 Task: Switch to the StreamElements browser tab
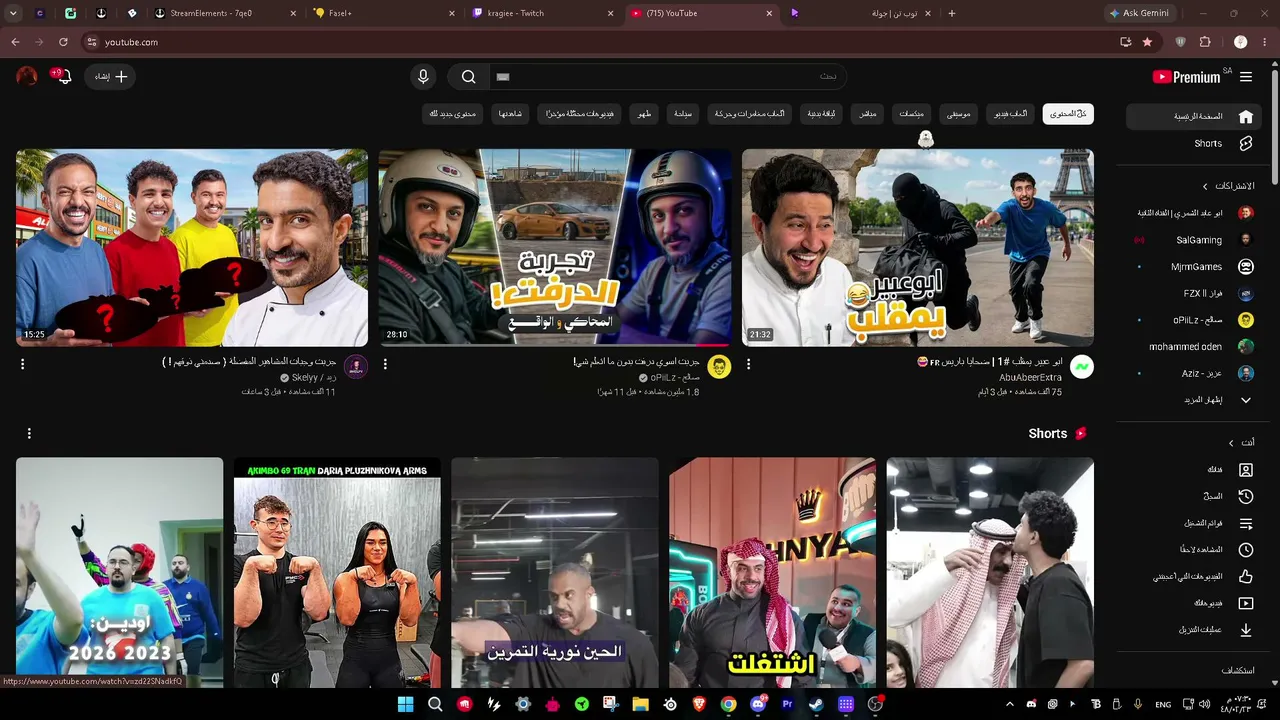point(227,13)
